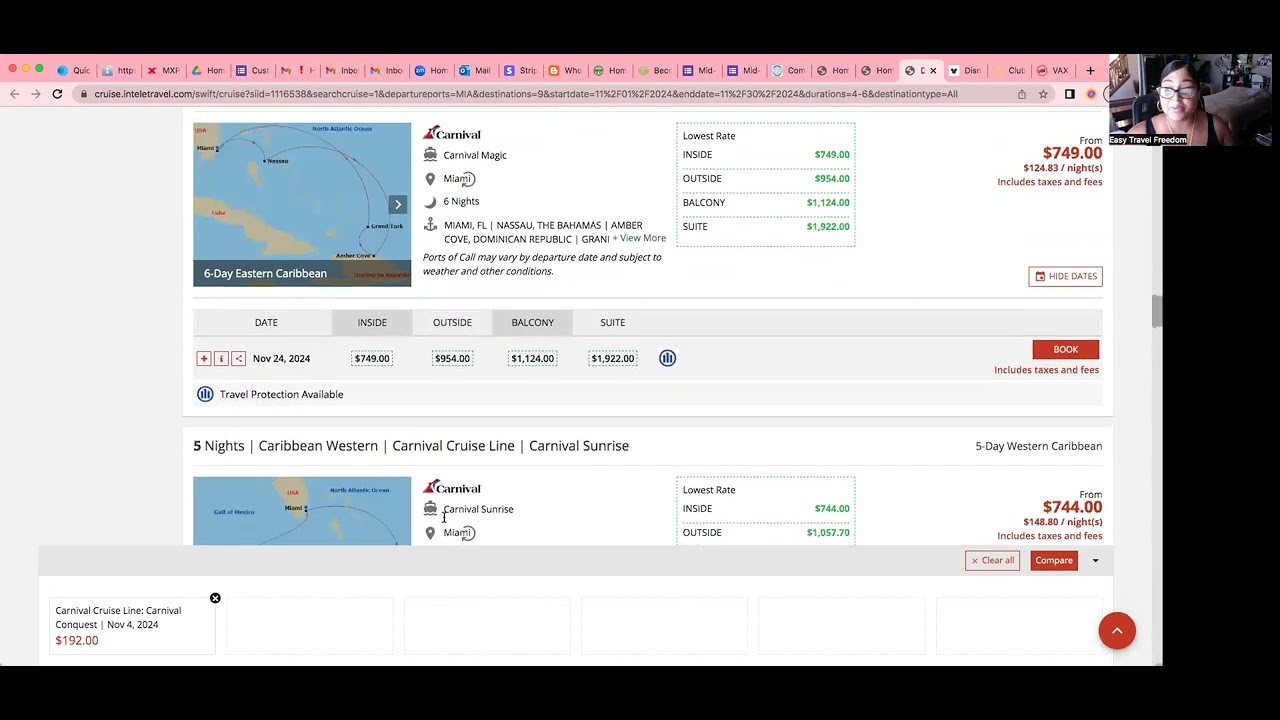Image resolution: width=1280 pixels, height=720 pixels.
Task: Choose $1,124.00 balcony price for Nov 24
Action: click(532, 358)
